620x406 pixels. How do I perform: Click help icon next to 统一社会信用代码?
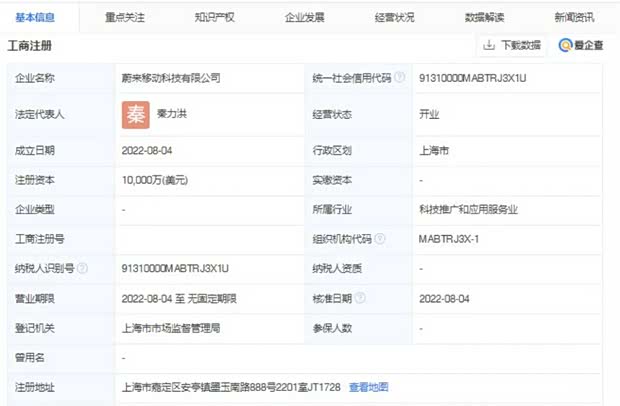pos(399,77)
